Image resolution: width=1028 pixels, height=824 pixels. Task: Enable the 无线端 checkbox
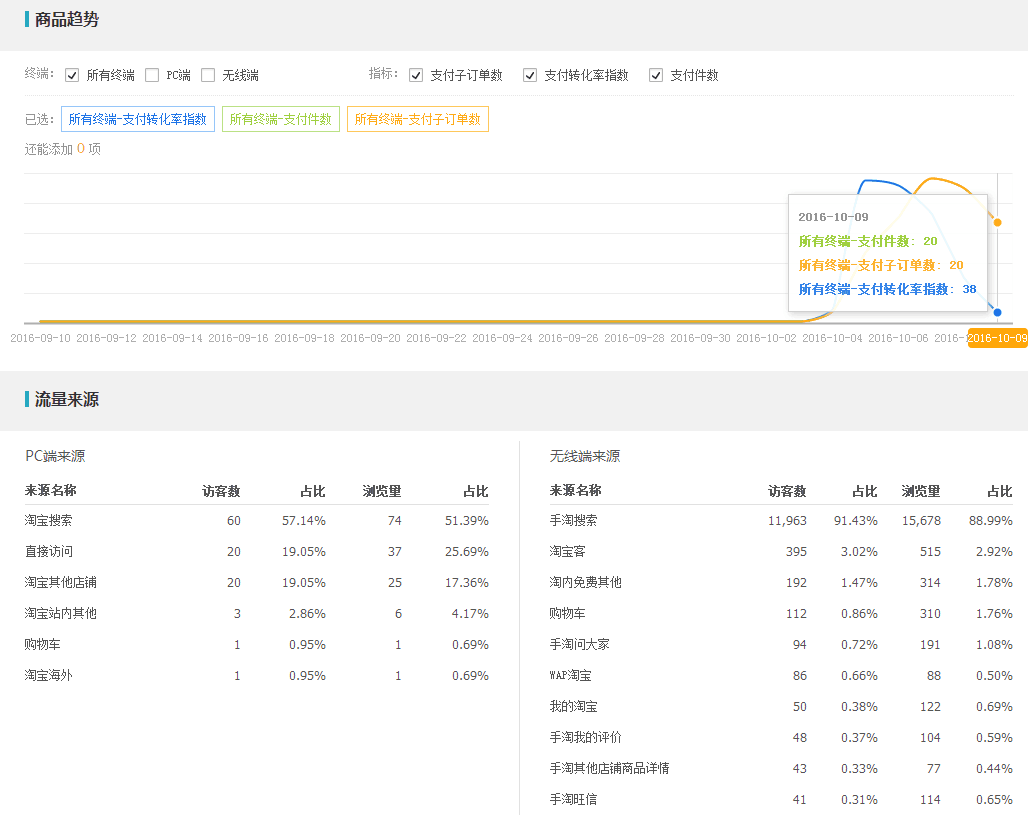point(208,75)
